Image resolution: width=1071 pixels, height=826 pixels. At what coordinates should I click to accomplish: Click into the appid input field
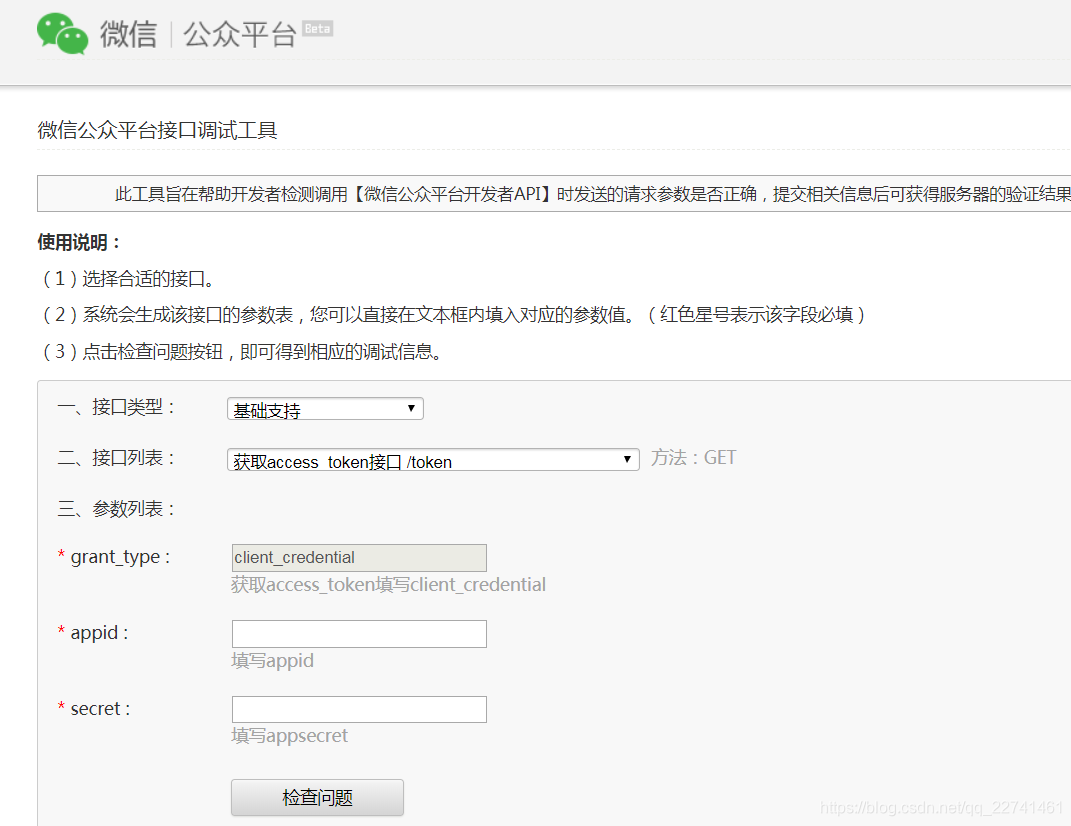point(359,634)
